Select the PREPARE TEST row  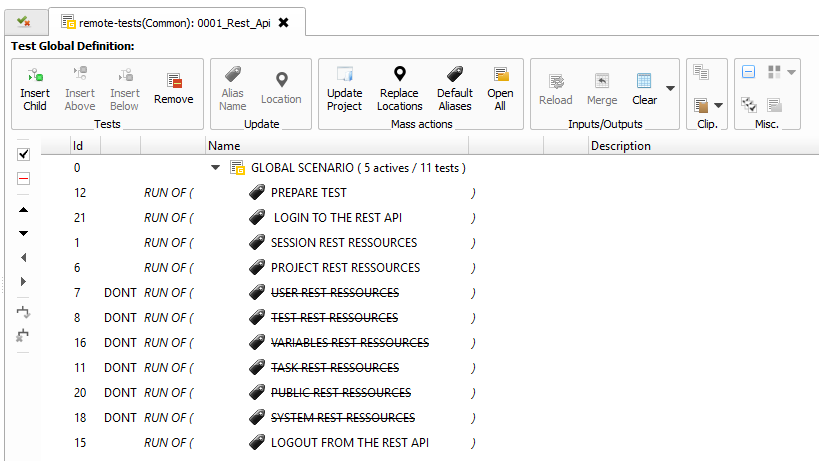[x=430, y=193]
